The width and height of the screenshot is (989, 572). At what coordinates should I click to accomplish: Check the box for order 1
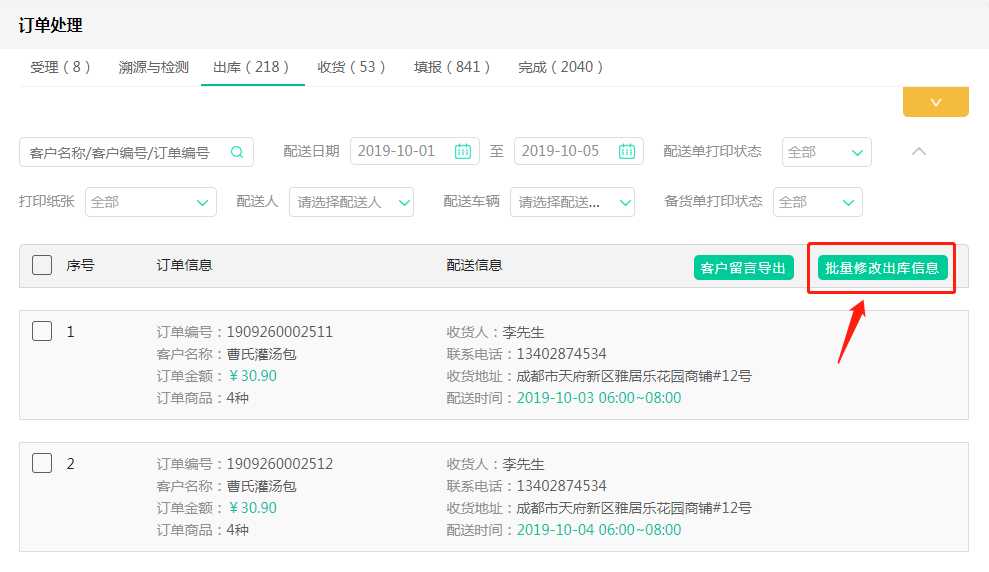coord(42,332)
